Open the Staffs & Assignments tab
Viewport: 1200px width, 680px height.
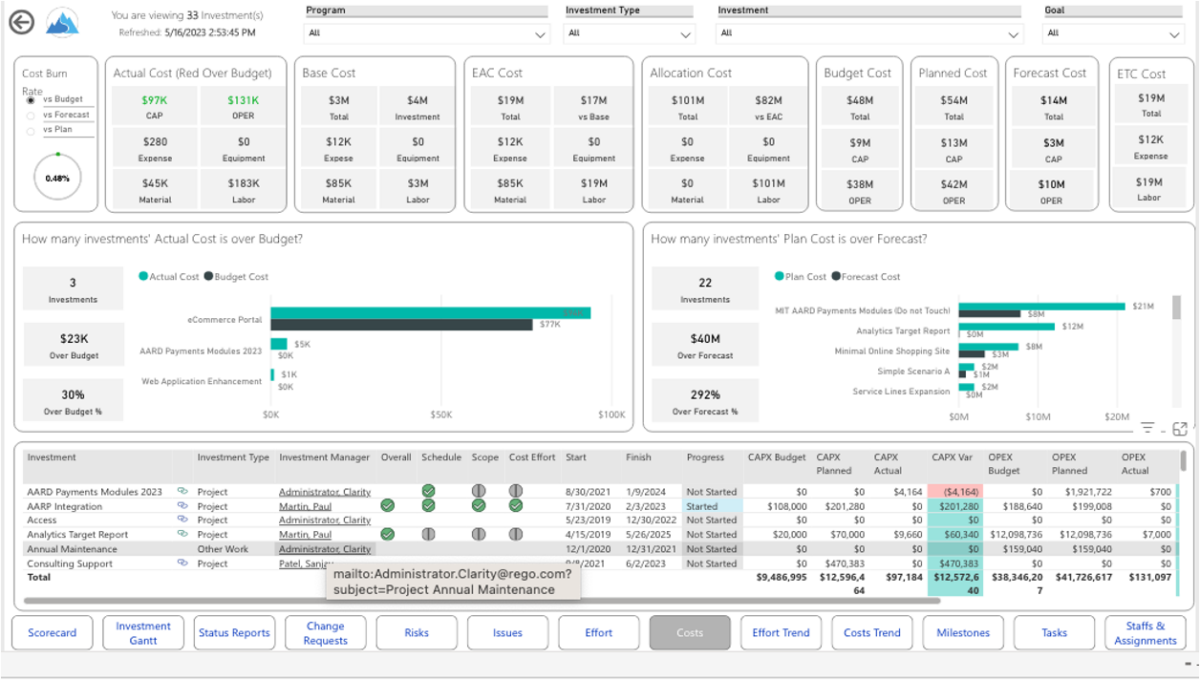tap(1144, 632)
